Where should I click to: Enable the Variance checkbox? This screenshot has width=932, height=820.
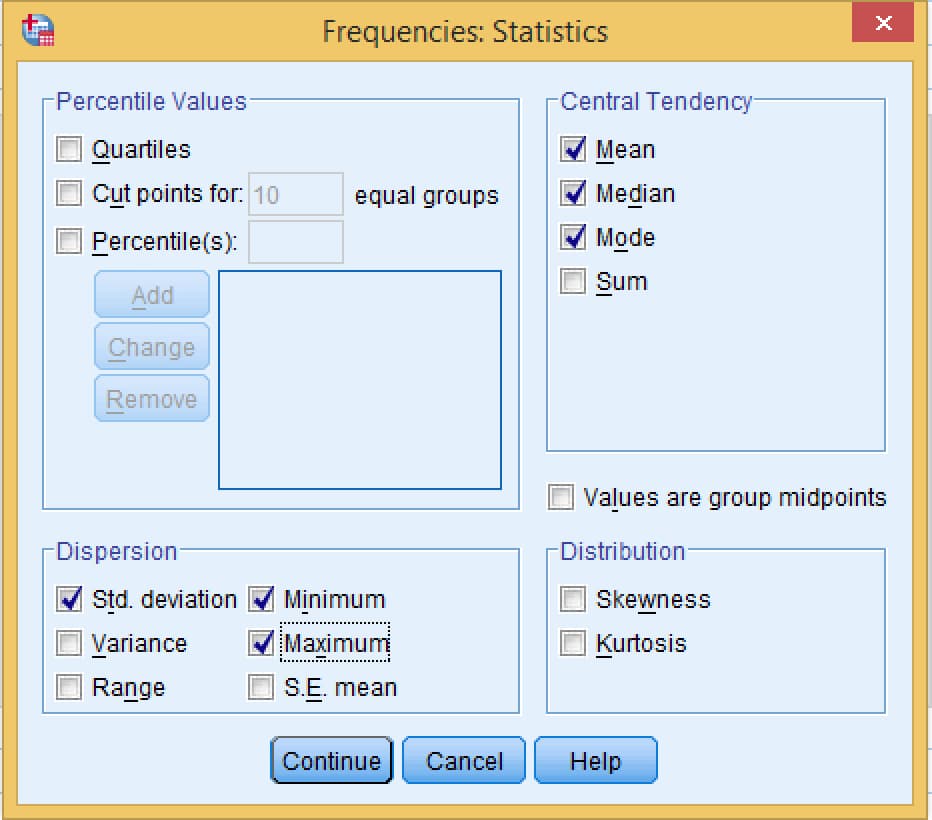tap(69, 643)
